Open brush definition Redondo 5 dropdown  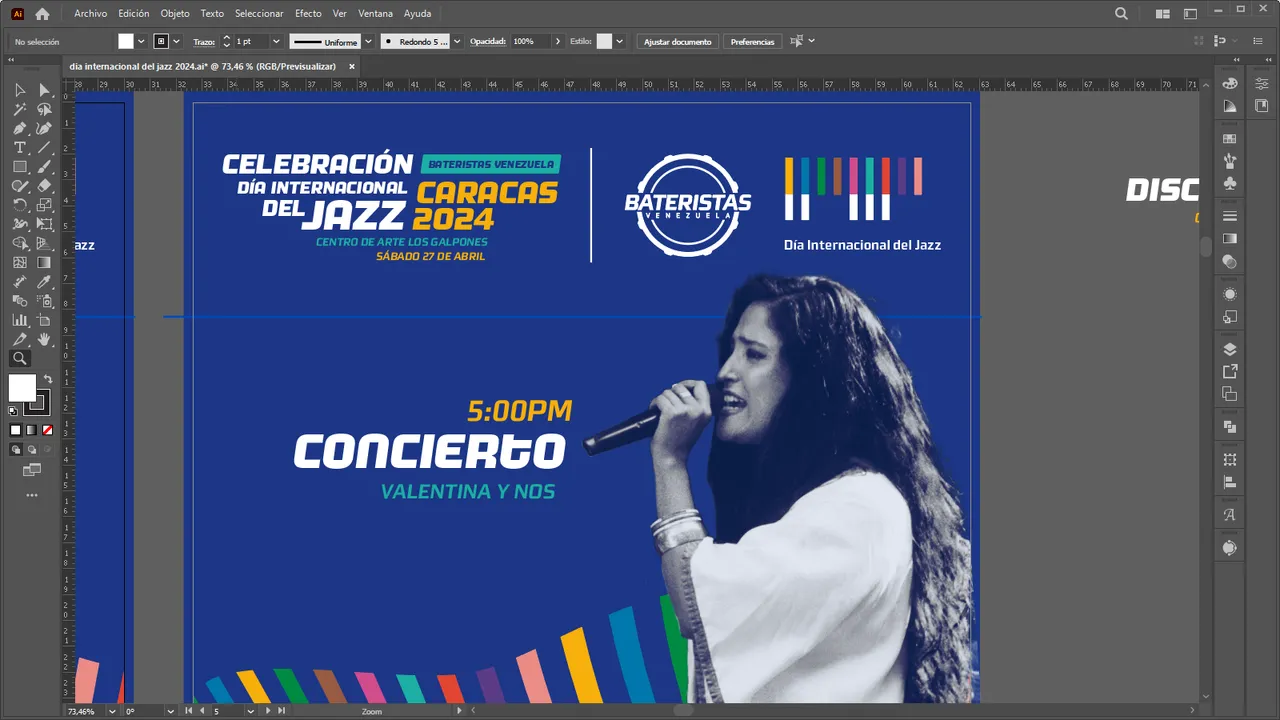(x=457, y=42)
